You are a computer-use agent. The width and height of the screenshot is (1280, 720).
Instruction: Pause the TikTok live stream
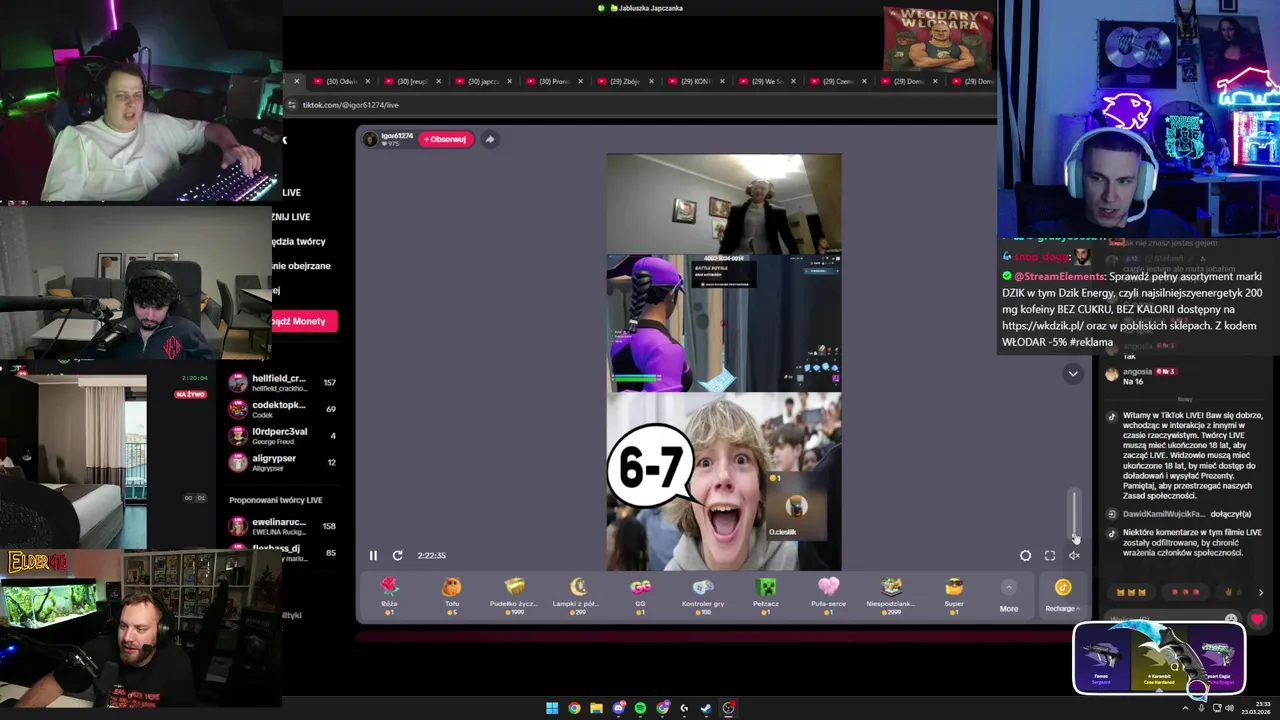(x=373, y=555)
